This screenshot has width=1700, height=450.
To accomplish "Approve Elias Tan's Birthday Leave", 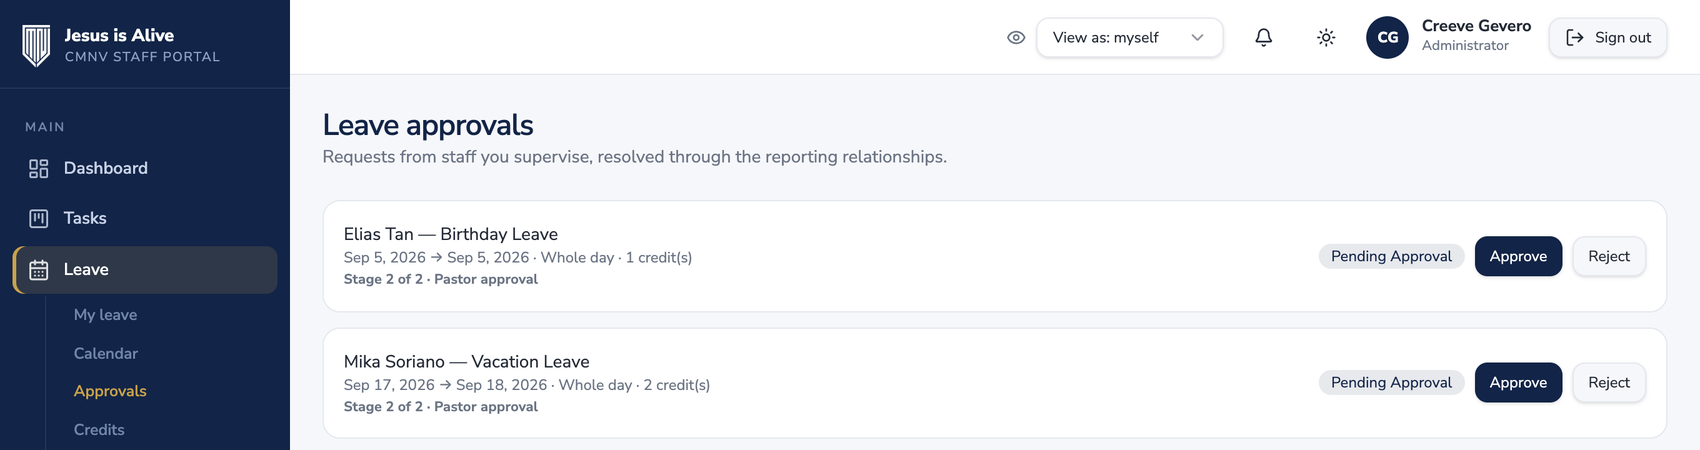I will [1518, 256].
